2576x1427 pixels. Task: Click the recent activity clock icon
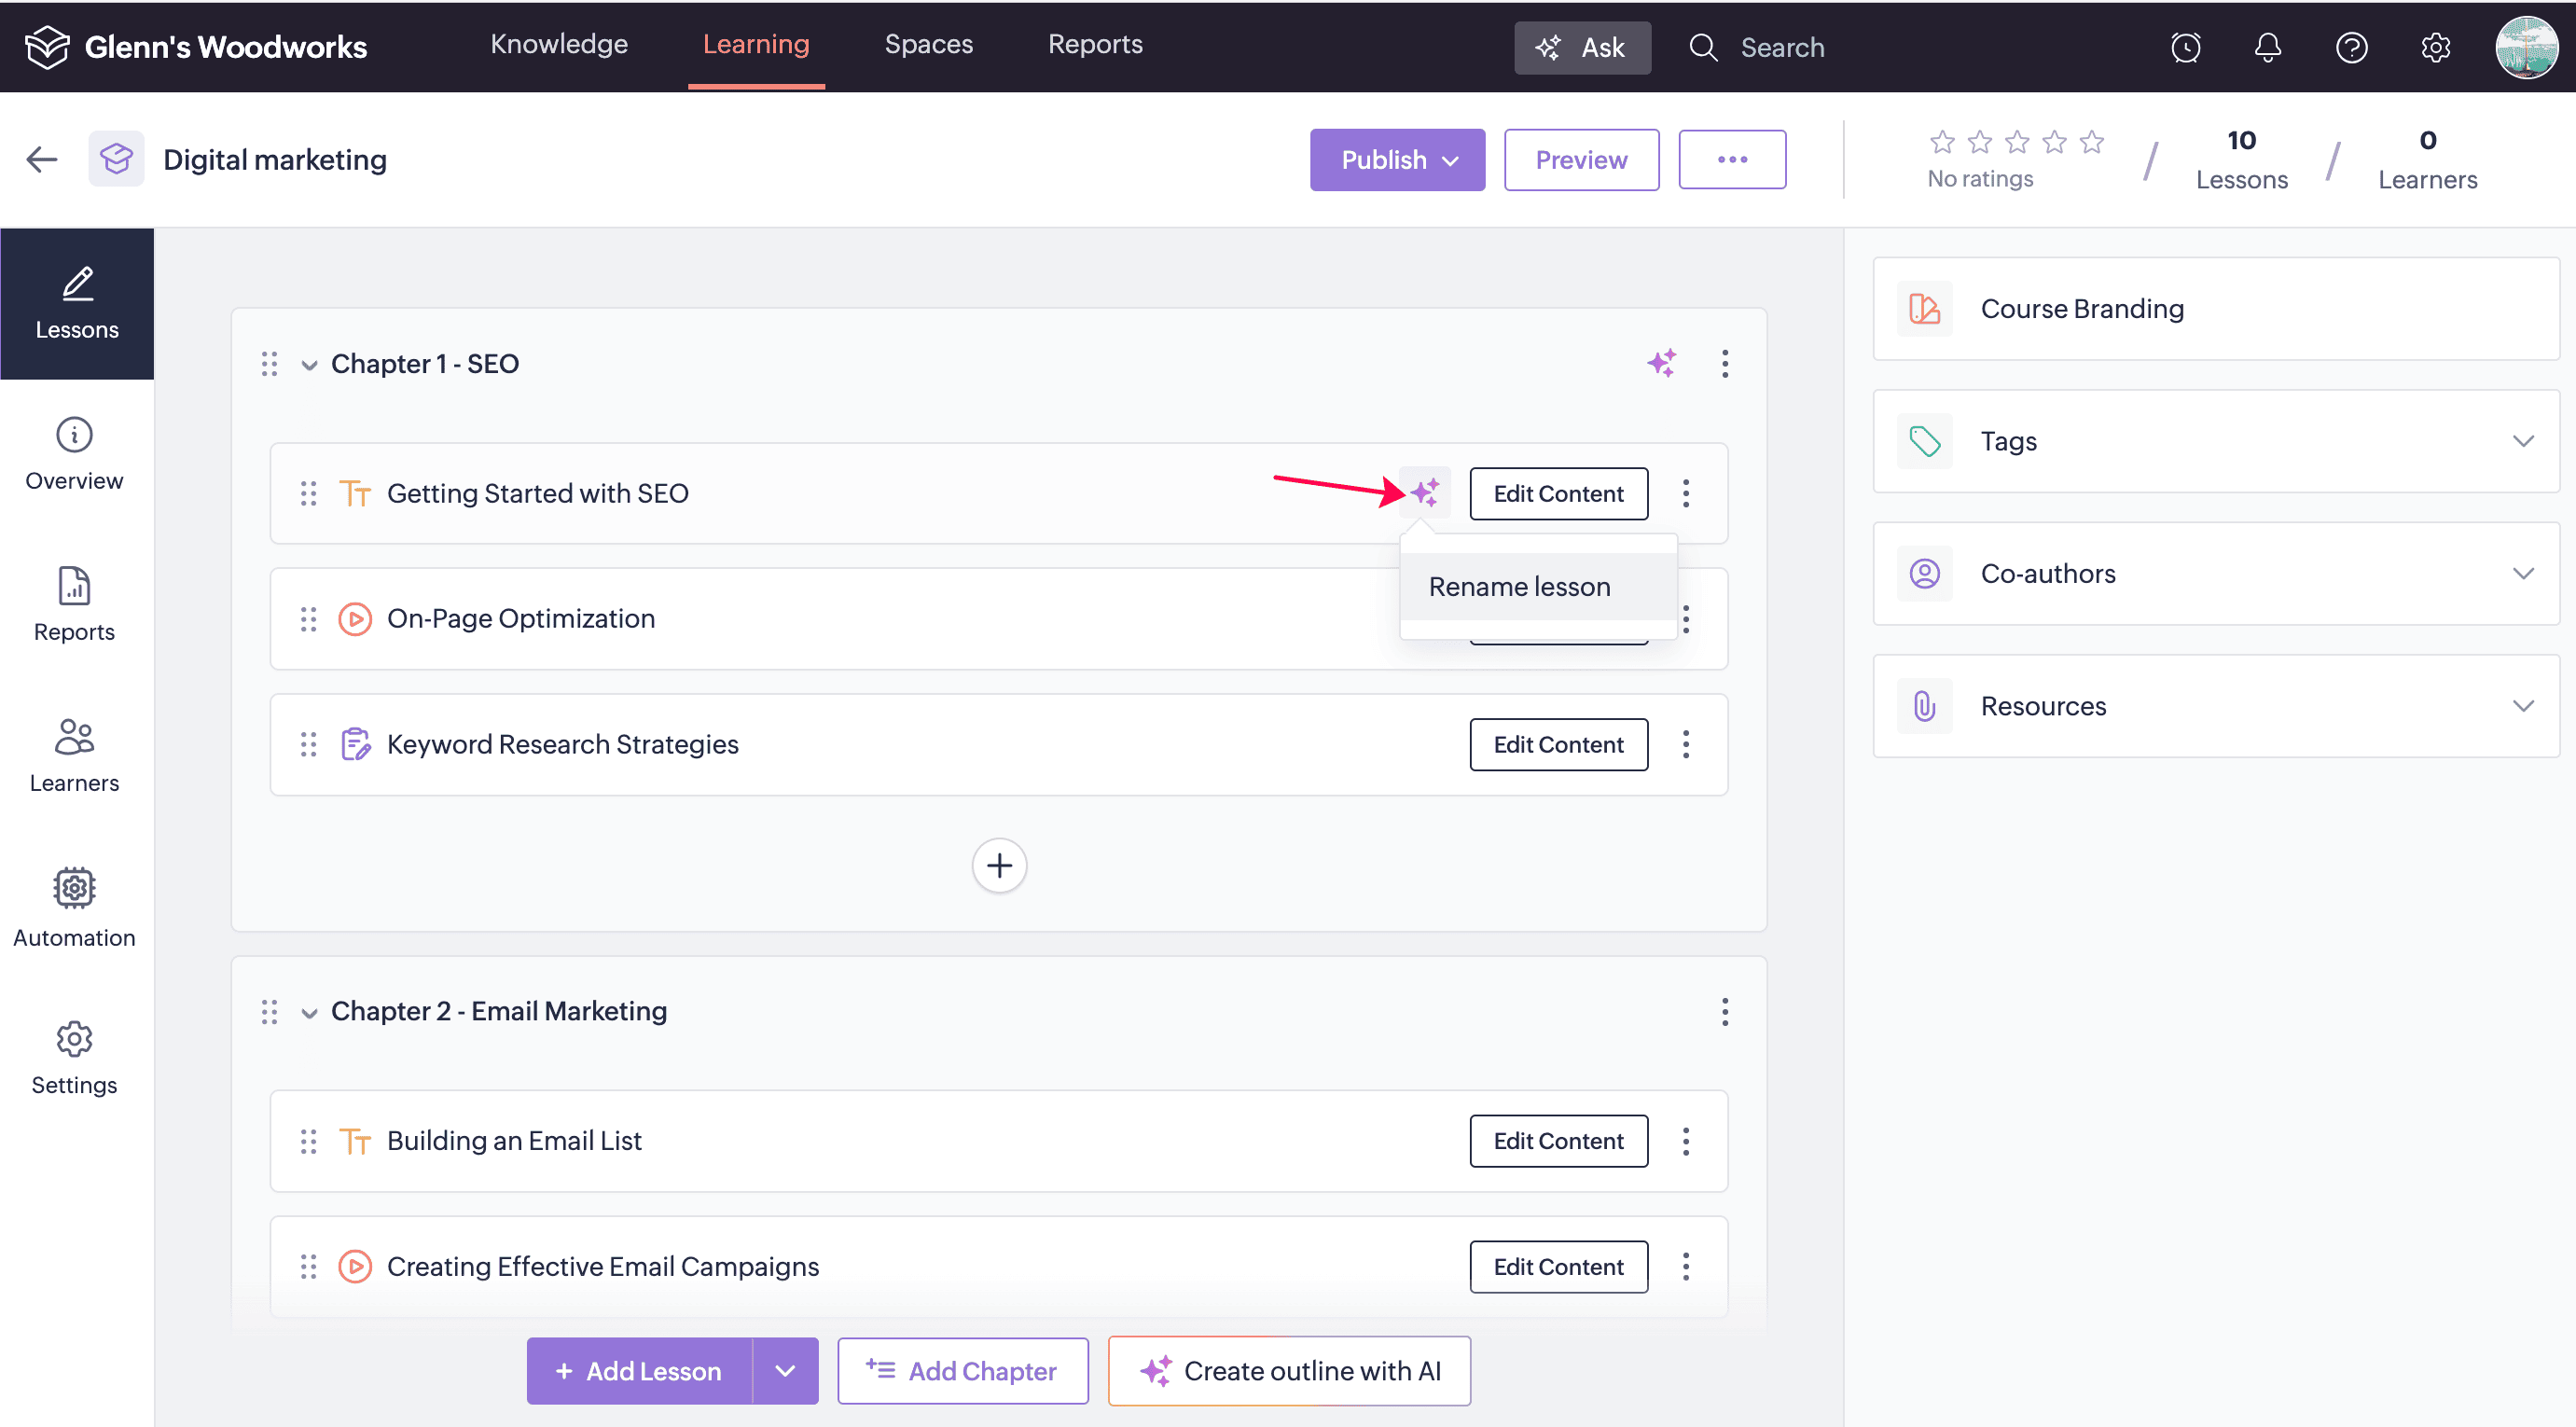tap(2185, 47)
